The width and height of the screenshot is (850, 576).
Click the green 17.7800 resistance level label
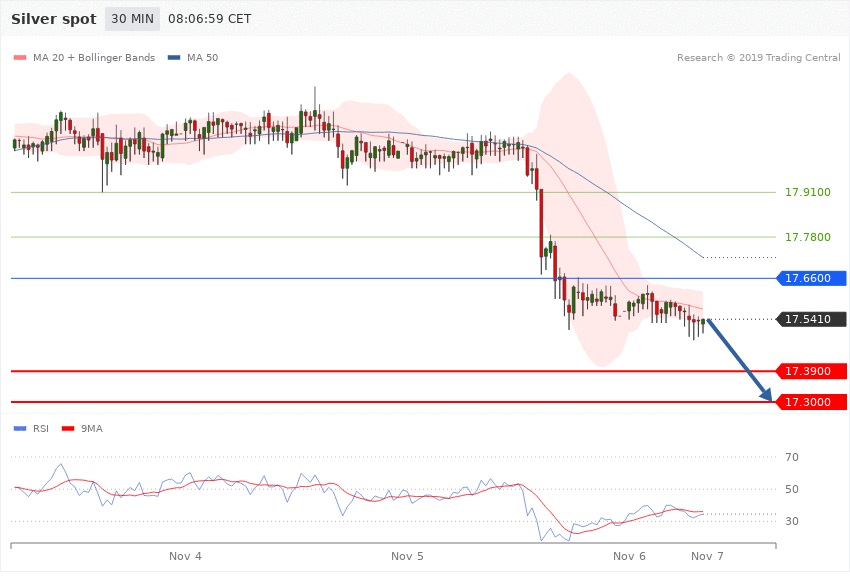coord(807,237)
